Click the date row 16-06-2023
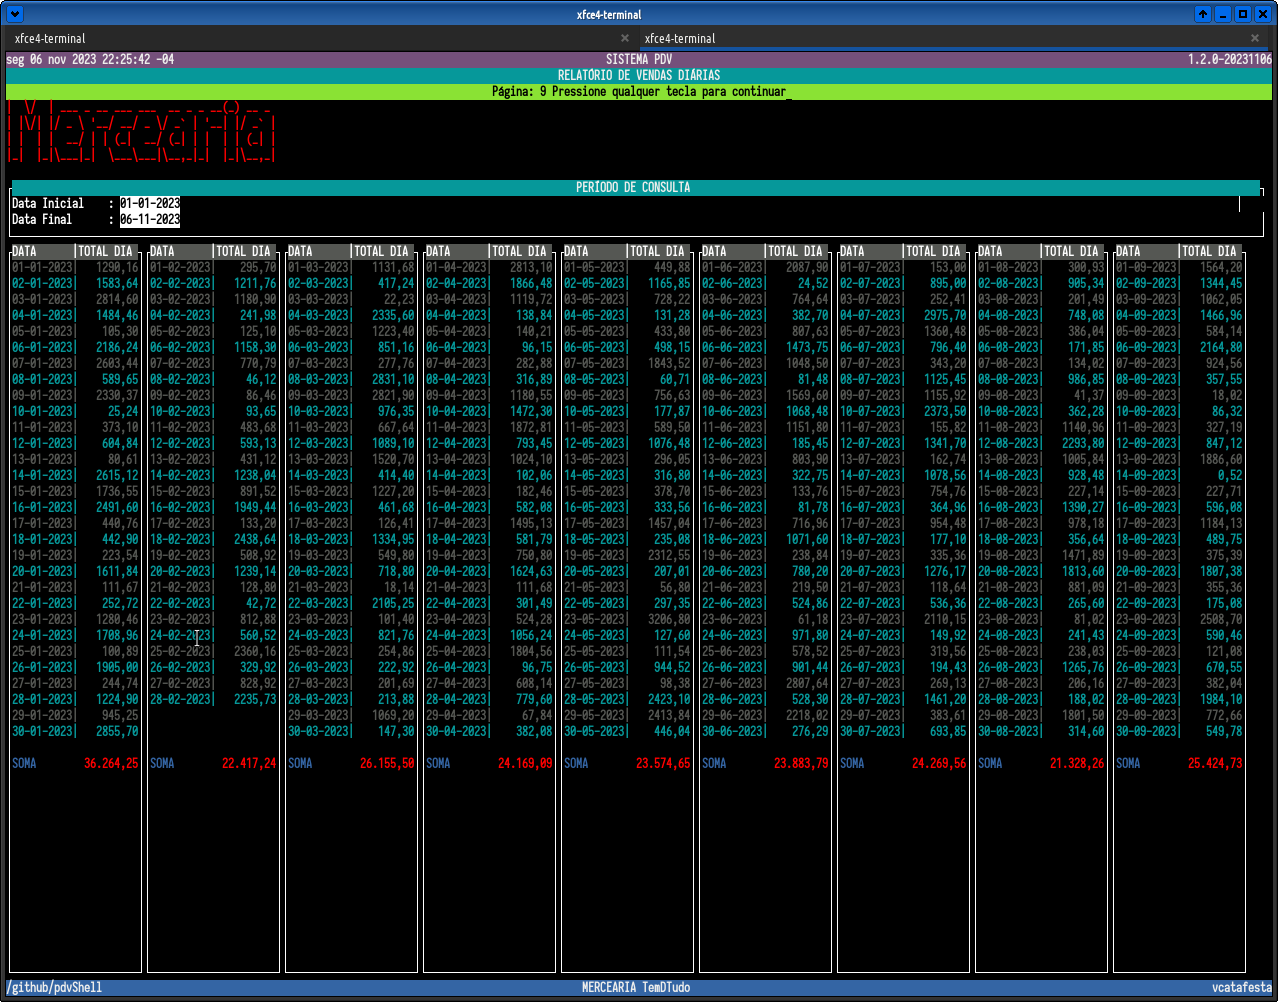 click(766, 507)
